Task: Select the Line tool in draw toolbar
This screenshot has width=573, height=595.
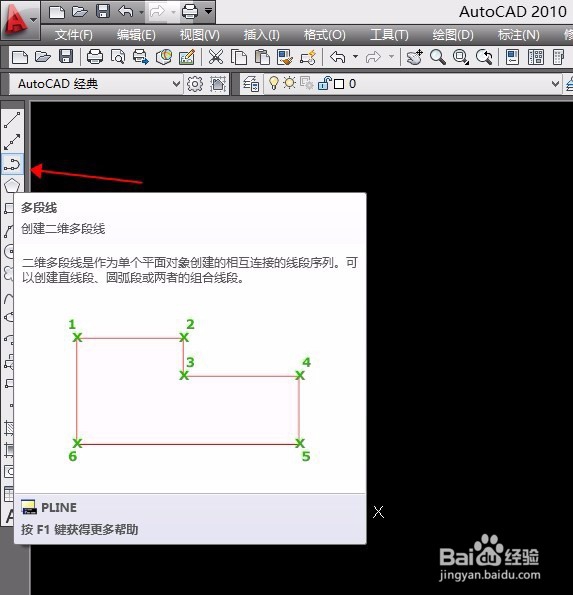Action: [x=12, y=120]
